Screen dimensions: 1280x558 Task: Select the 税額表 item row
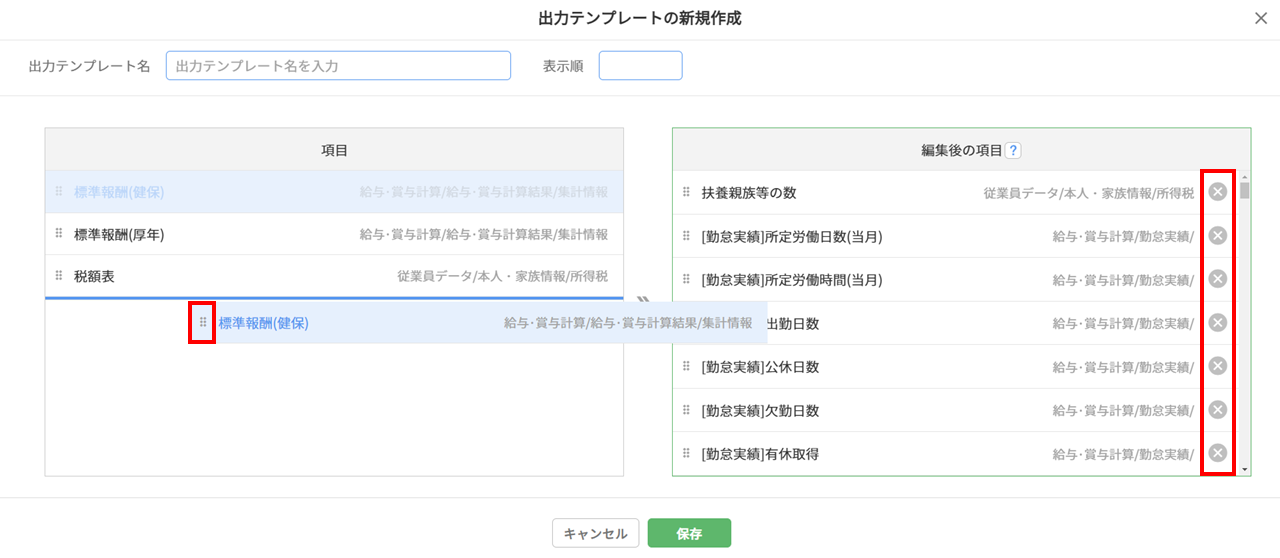(x=95, y=277)
